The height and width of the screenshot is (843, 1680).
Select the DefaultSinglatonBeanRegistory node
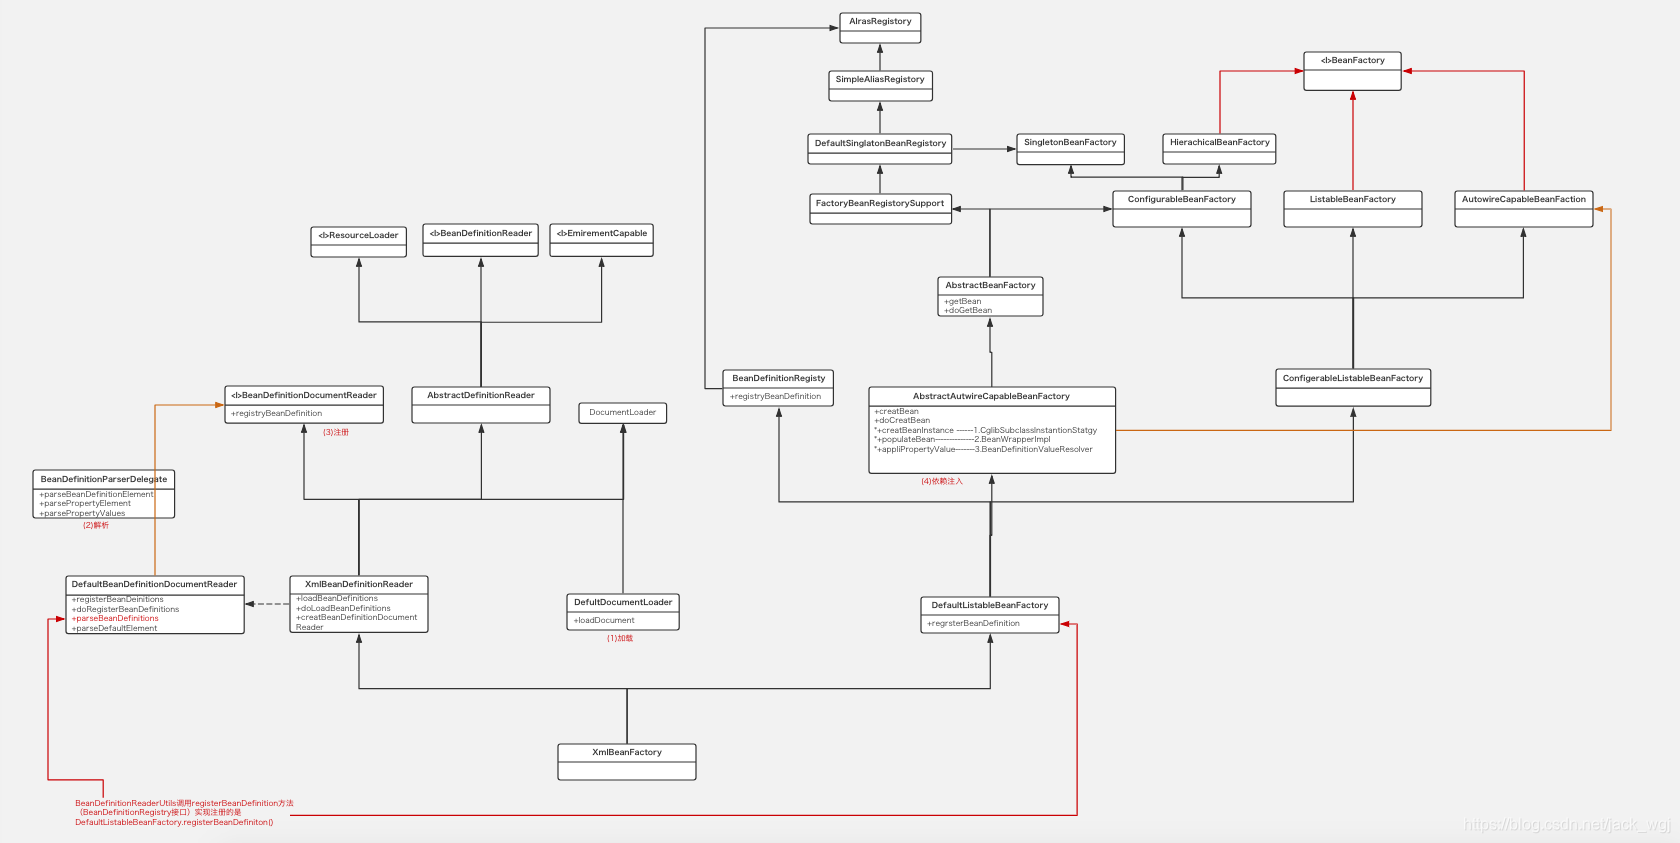[x=880, y=149]
